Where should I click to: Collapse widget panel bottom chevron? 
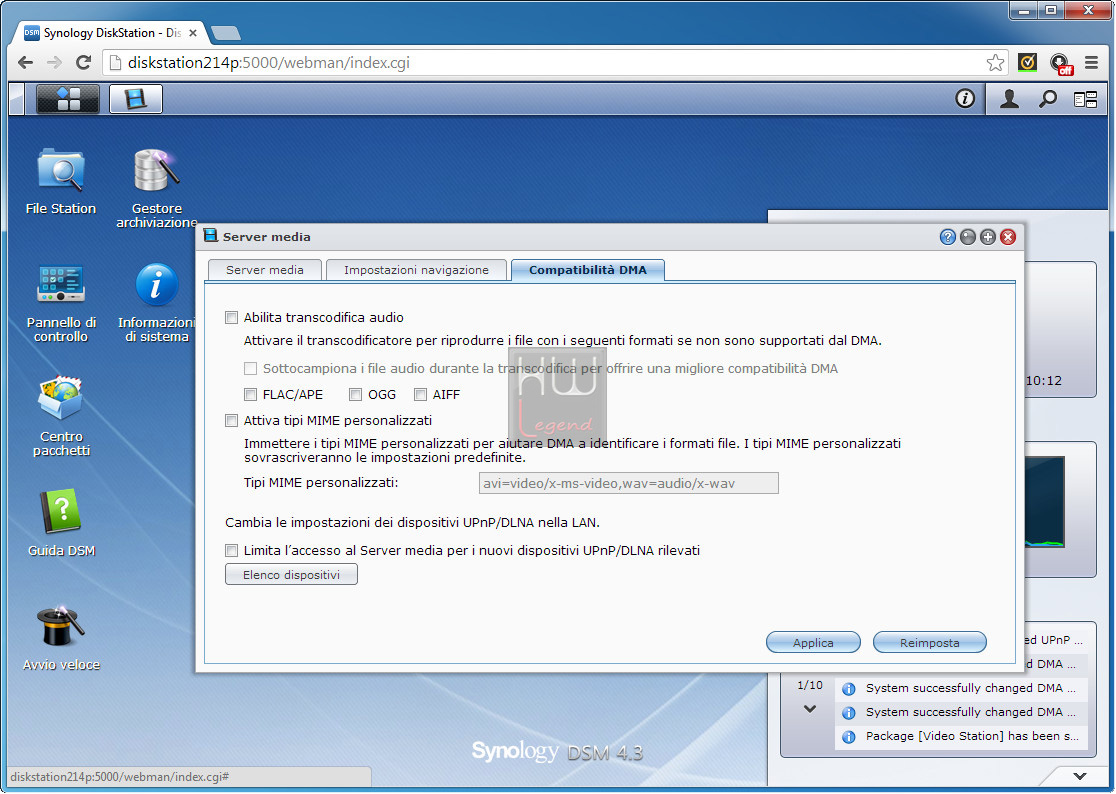point(1080,776)
